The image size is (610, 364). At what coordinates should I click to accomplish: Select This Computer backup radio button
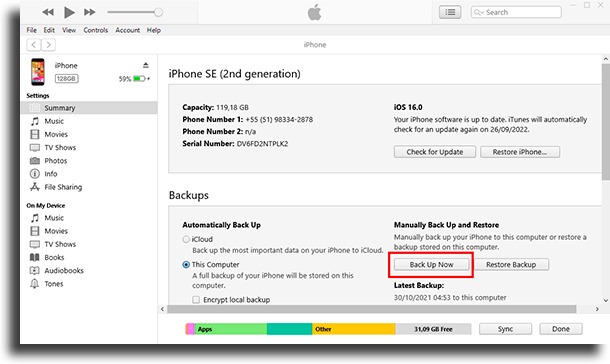click(x=186, y=264)
